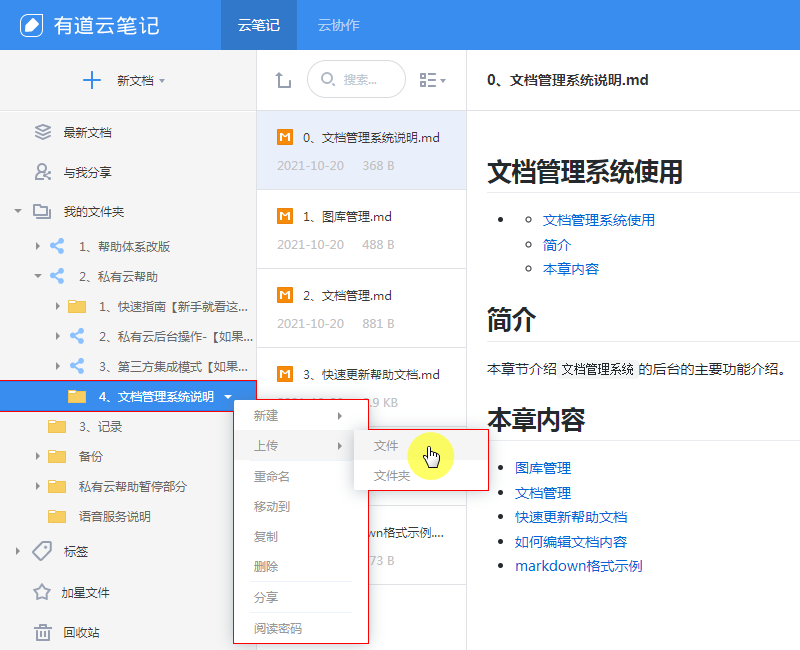Switch to the 云协作 tab

(338, 25)
